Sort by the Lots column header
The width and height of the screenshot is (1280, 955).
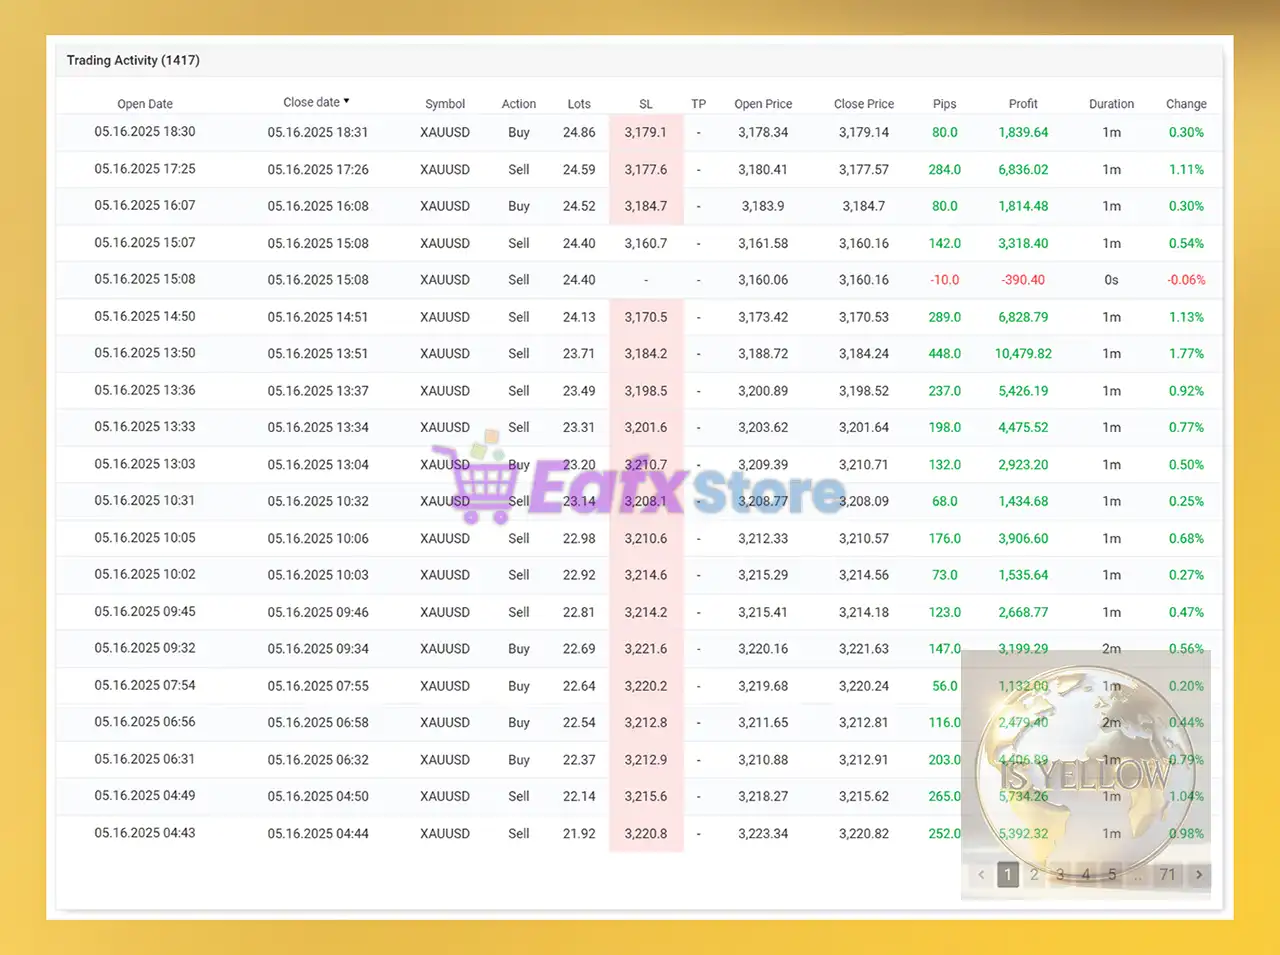point(579,104)
